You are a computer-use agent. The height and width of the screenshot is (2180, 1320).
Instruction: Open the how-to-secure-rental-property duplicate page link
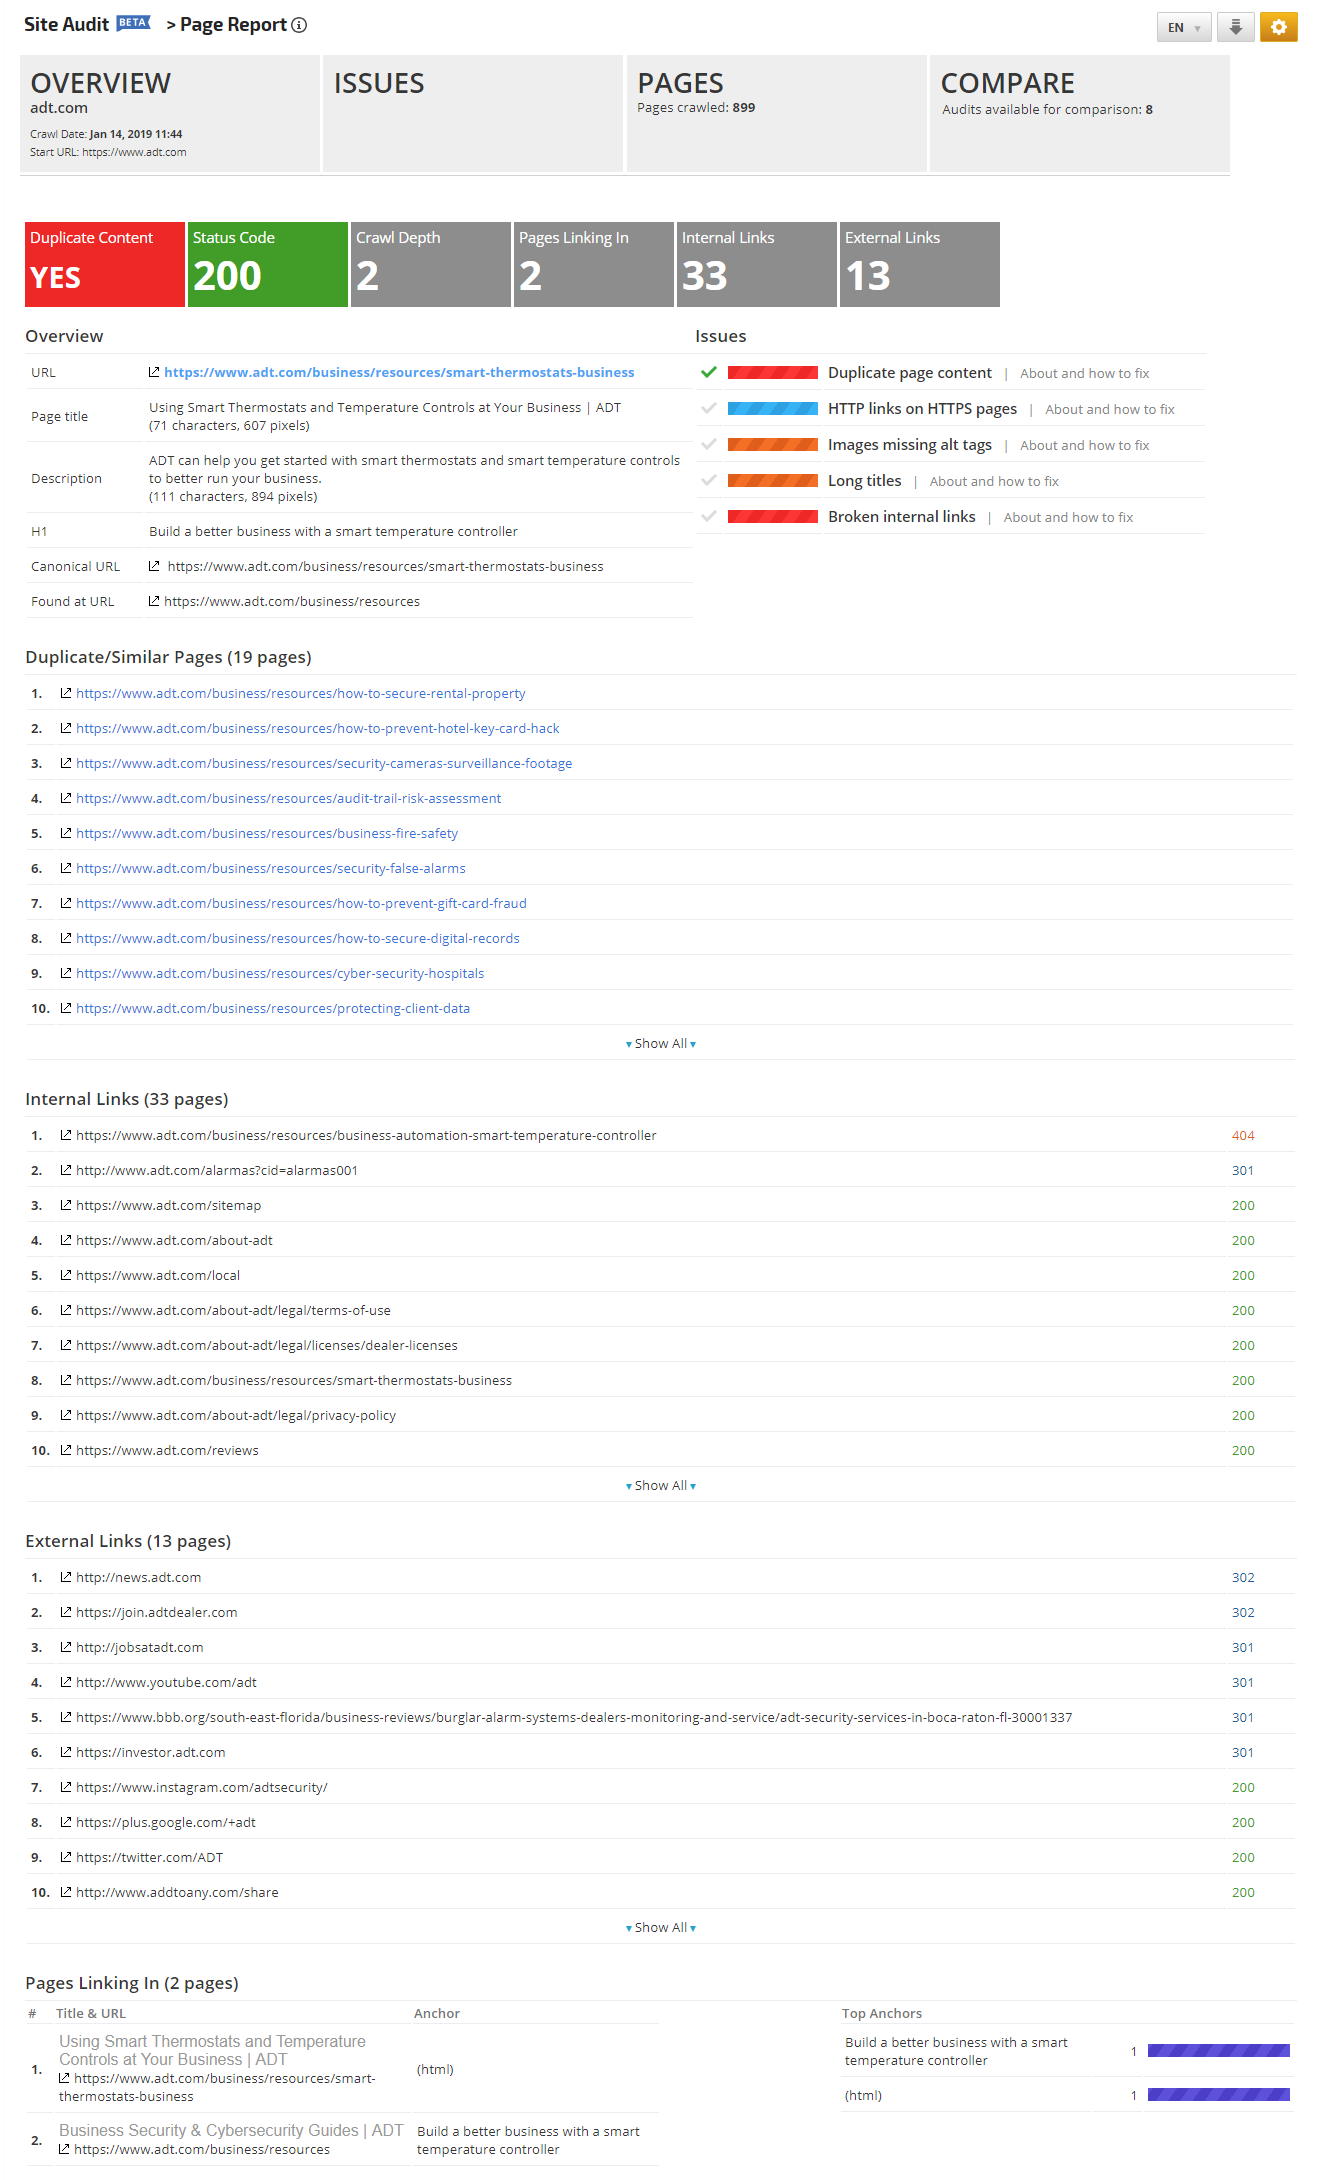pyautogui.click(x=300, y=693)
